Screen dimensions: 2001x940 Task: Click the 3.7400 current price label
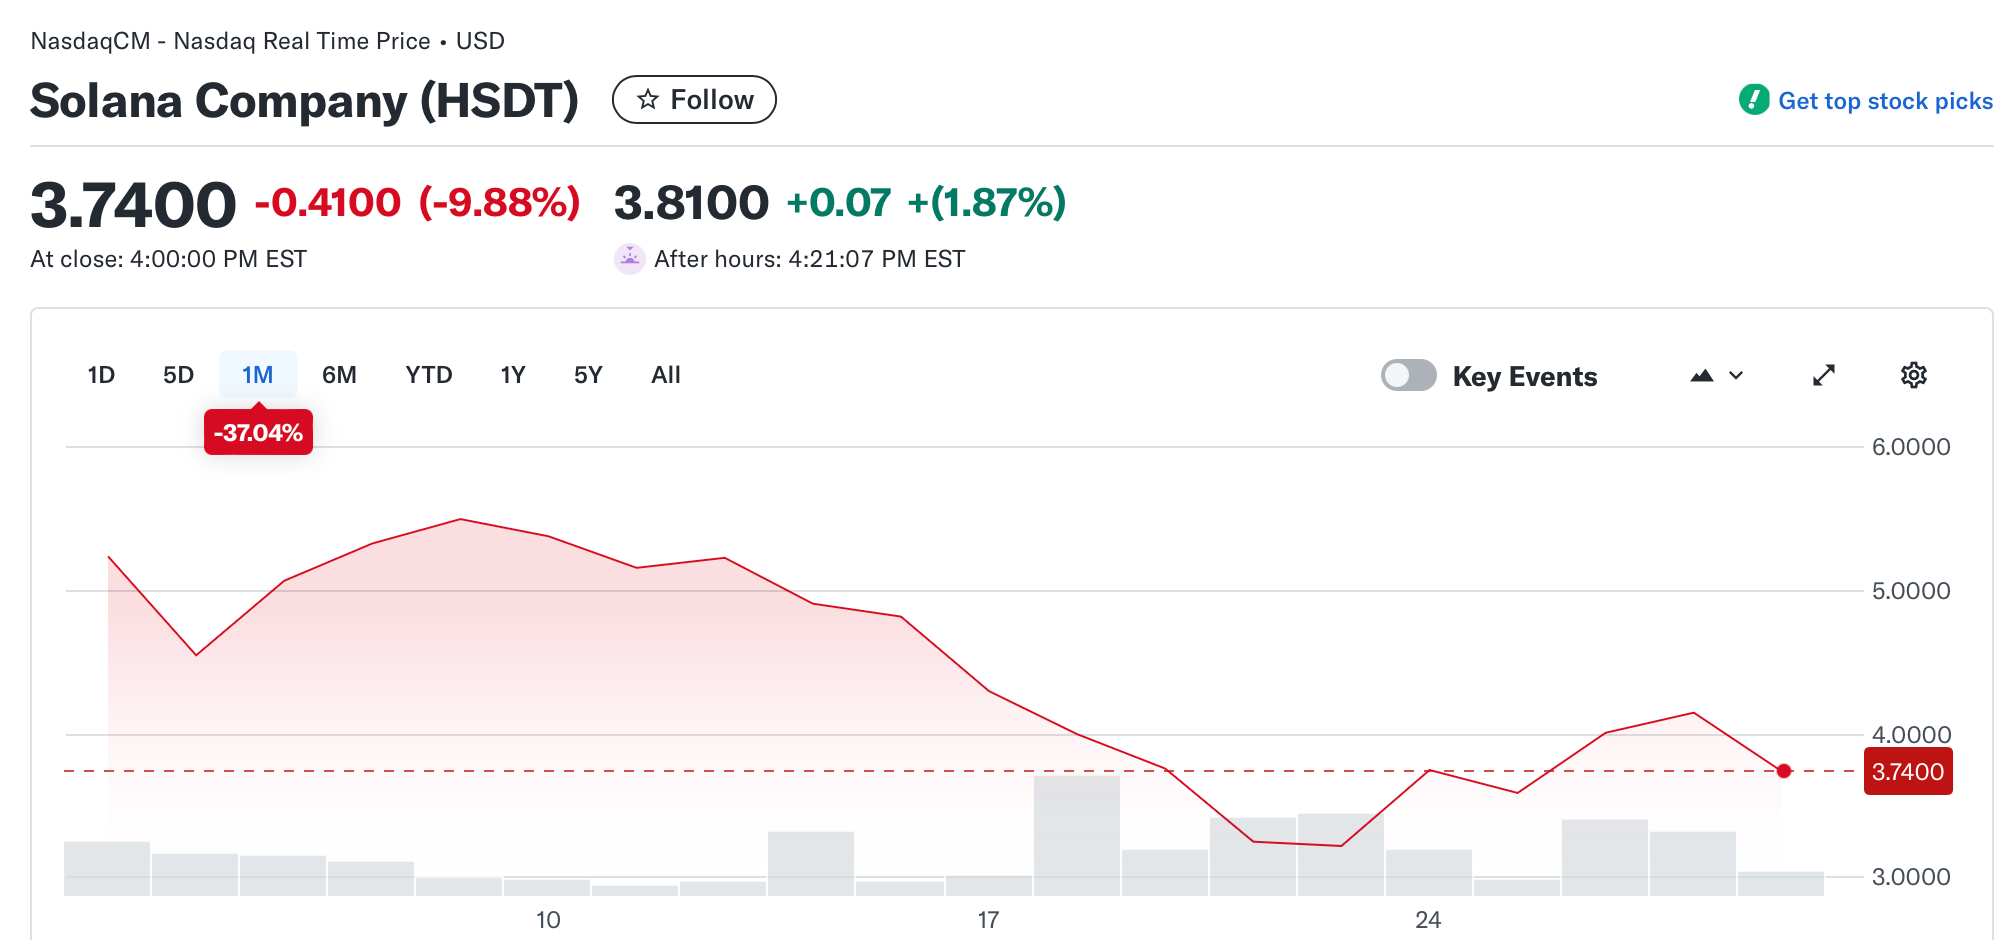(x=1907, y=772)
